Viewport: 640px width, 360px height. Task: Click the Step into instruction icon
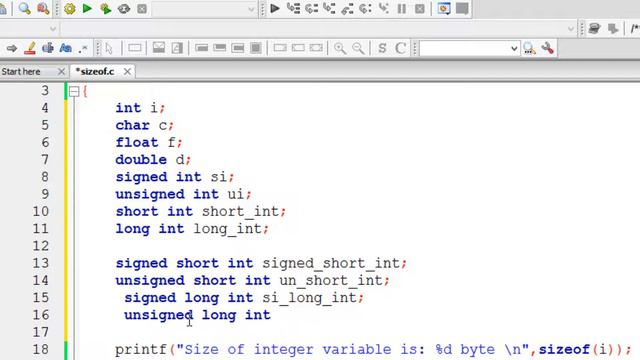click(x=383, y=9)
